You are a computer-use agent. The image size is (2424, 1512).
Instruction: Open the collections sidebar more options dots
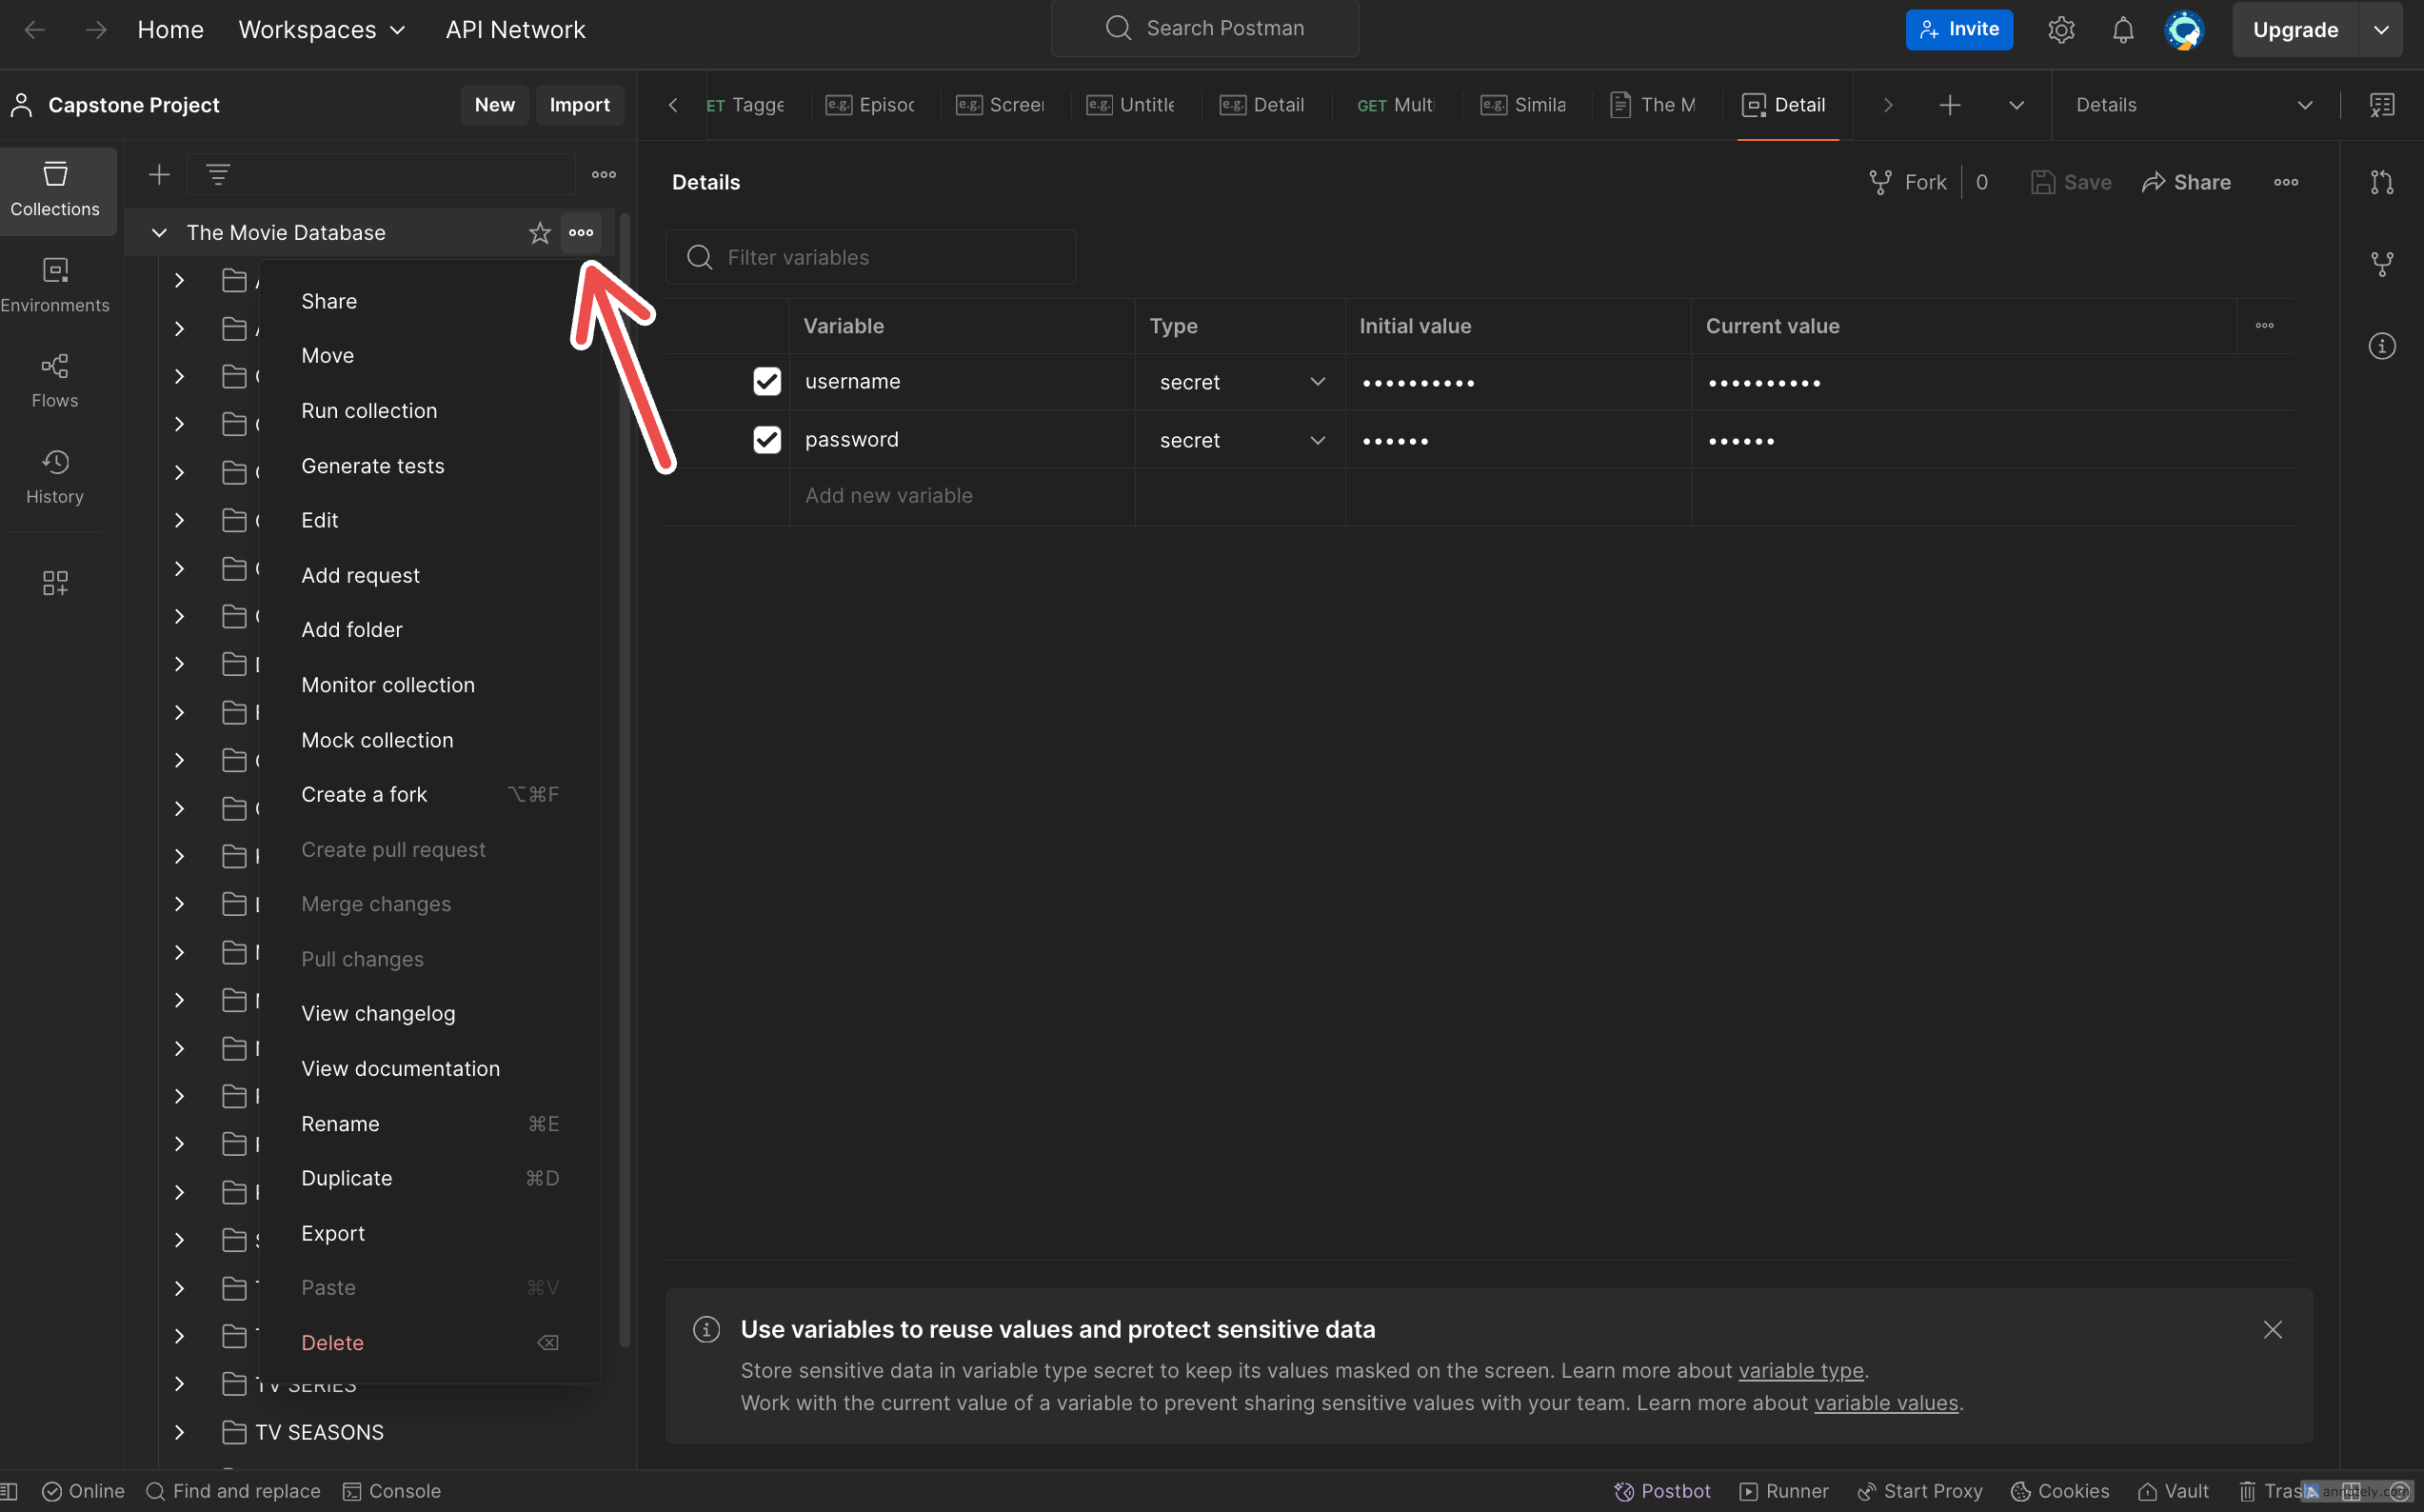pyautogui.click(x=604, y=175)
